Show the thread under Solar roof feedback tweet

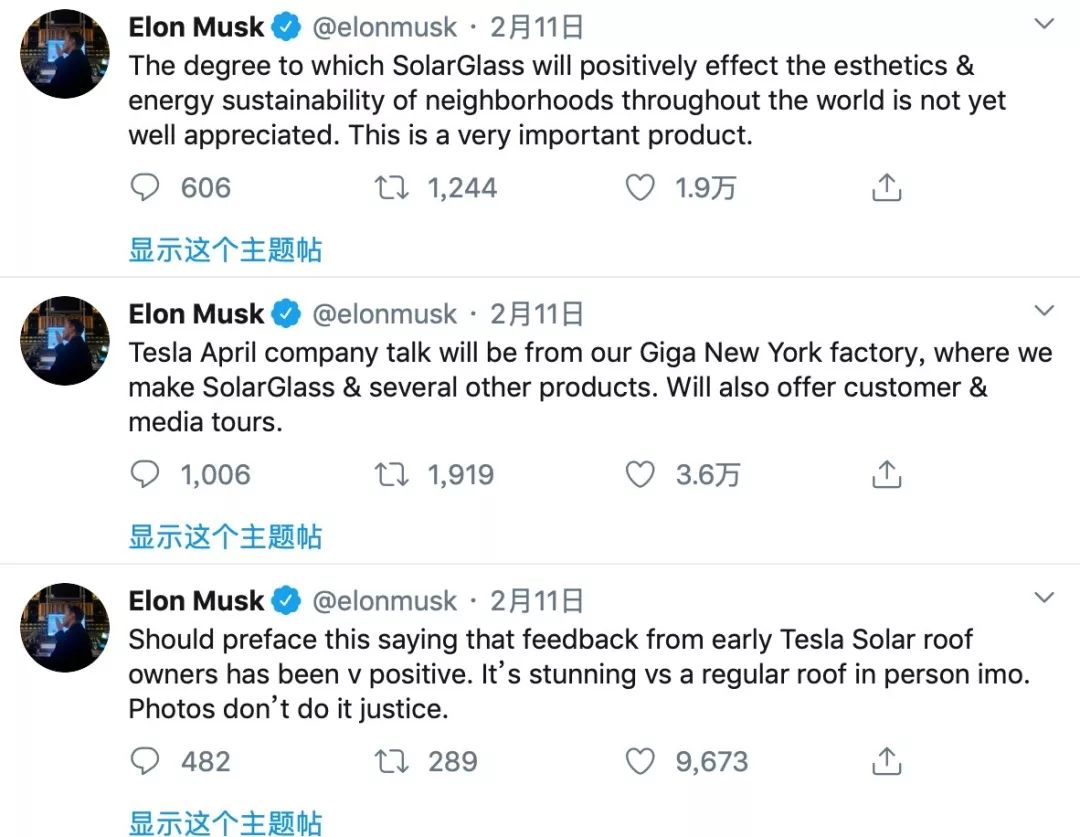point(225,823)
